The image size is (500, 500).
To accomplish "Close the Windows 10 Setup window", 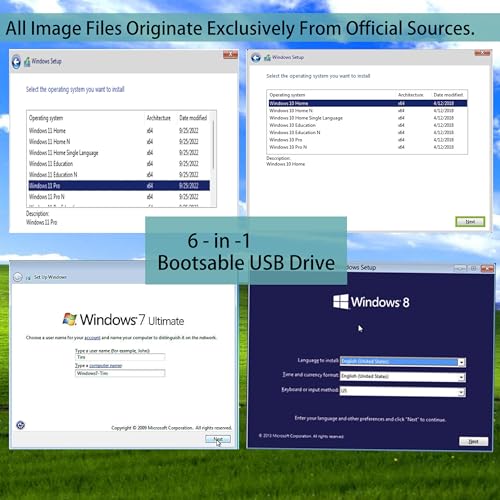I will pos(482,53).
